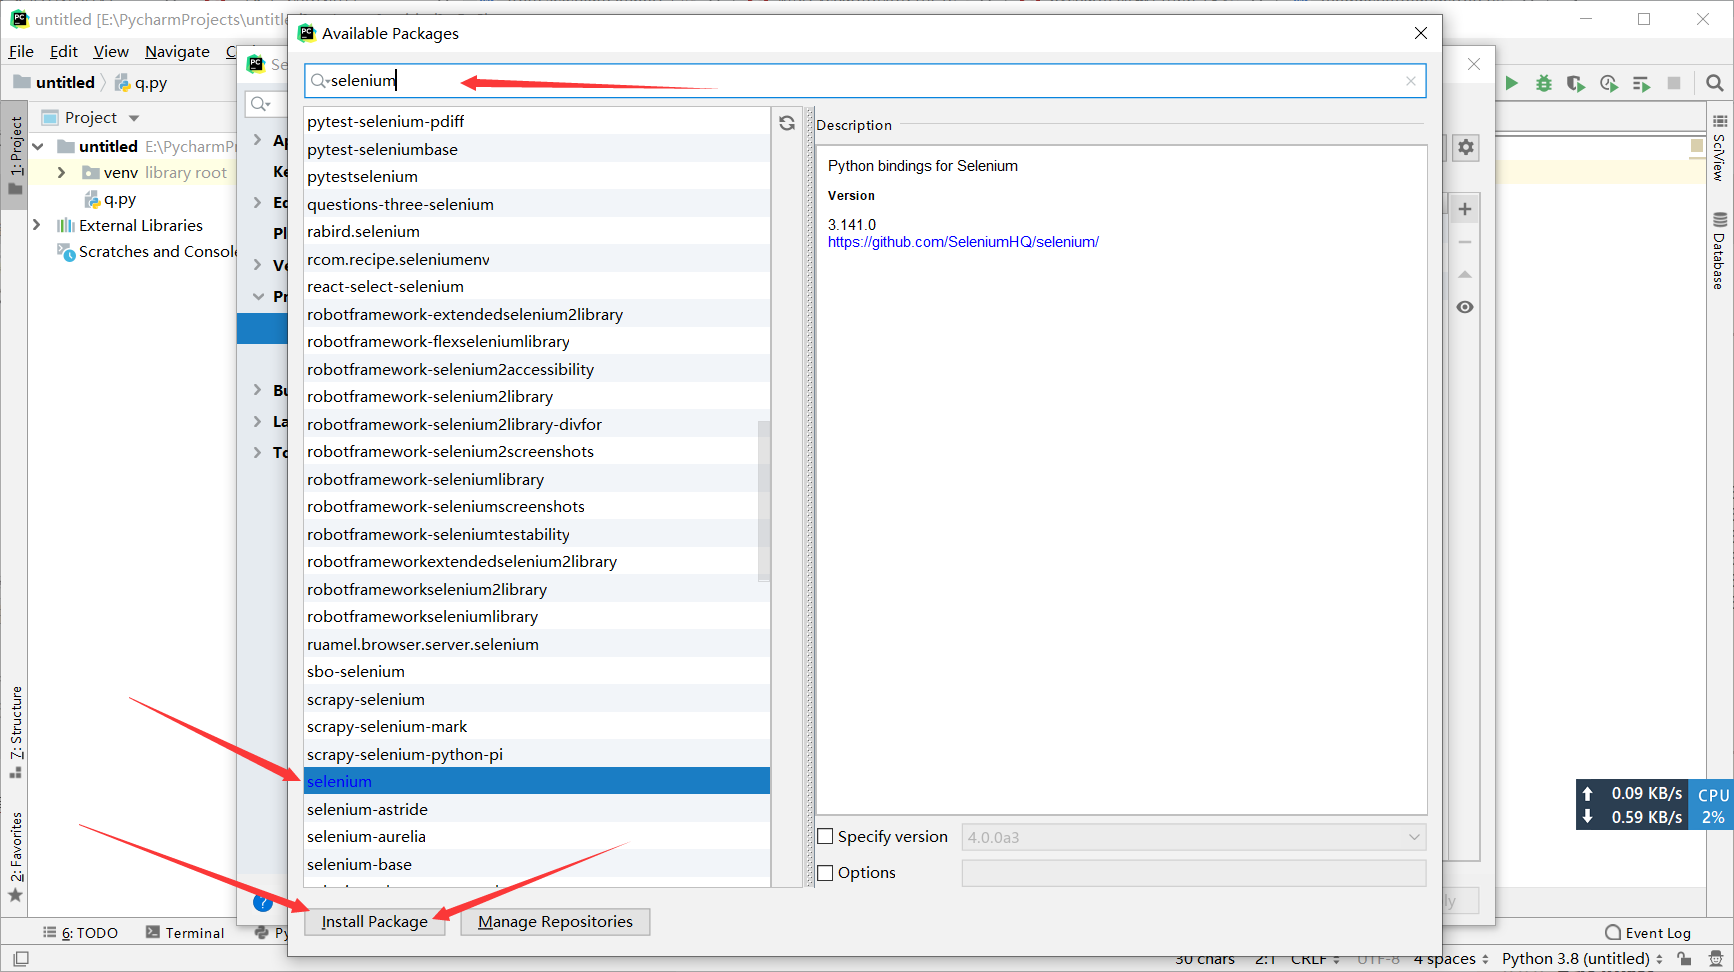Click the Install Package button

coord(375,922)
